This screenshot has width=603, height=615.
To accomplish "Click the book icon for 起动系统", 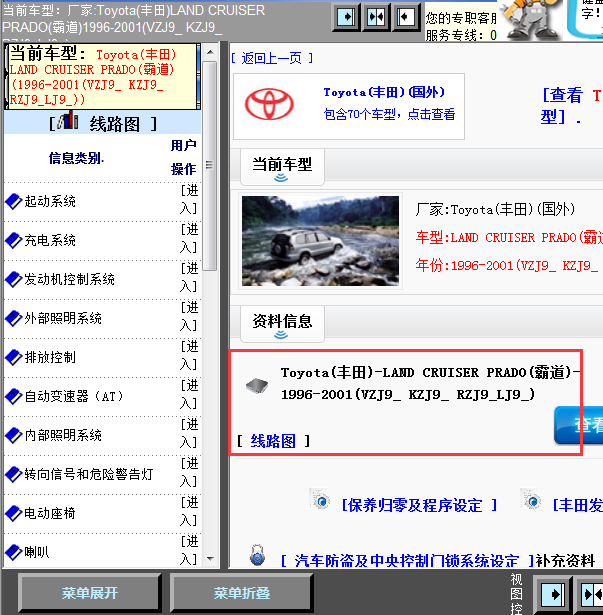I will click(13, 201).
